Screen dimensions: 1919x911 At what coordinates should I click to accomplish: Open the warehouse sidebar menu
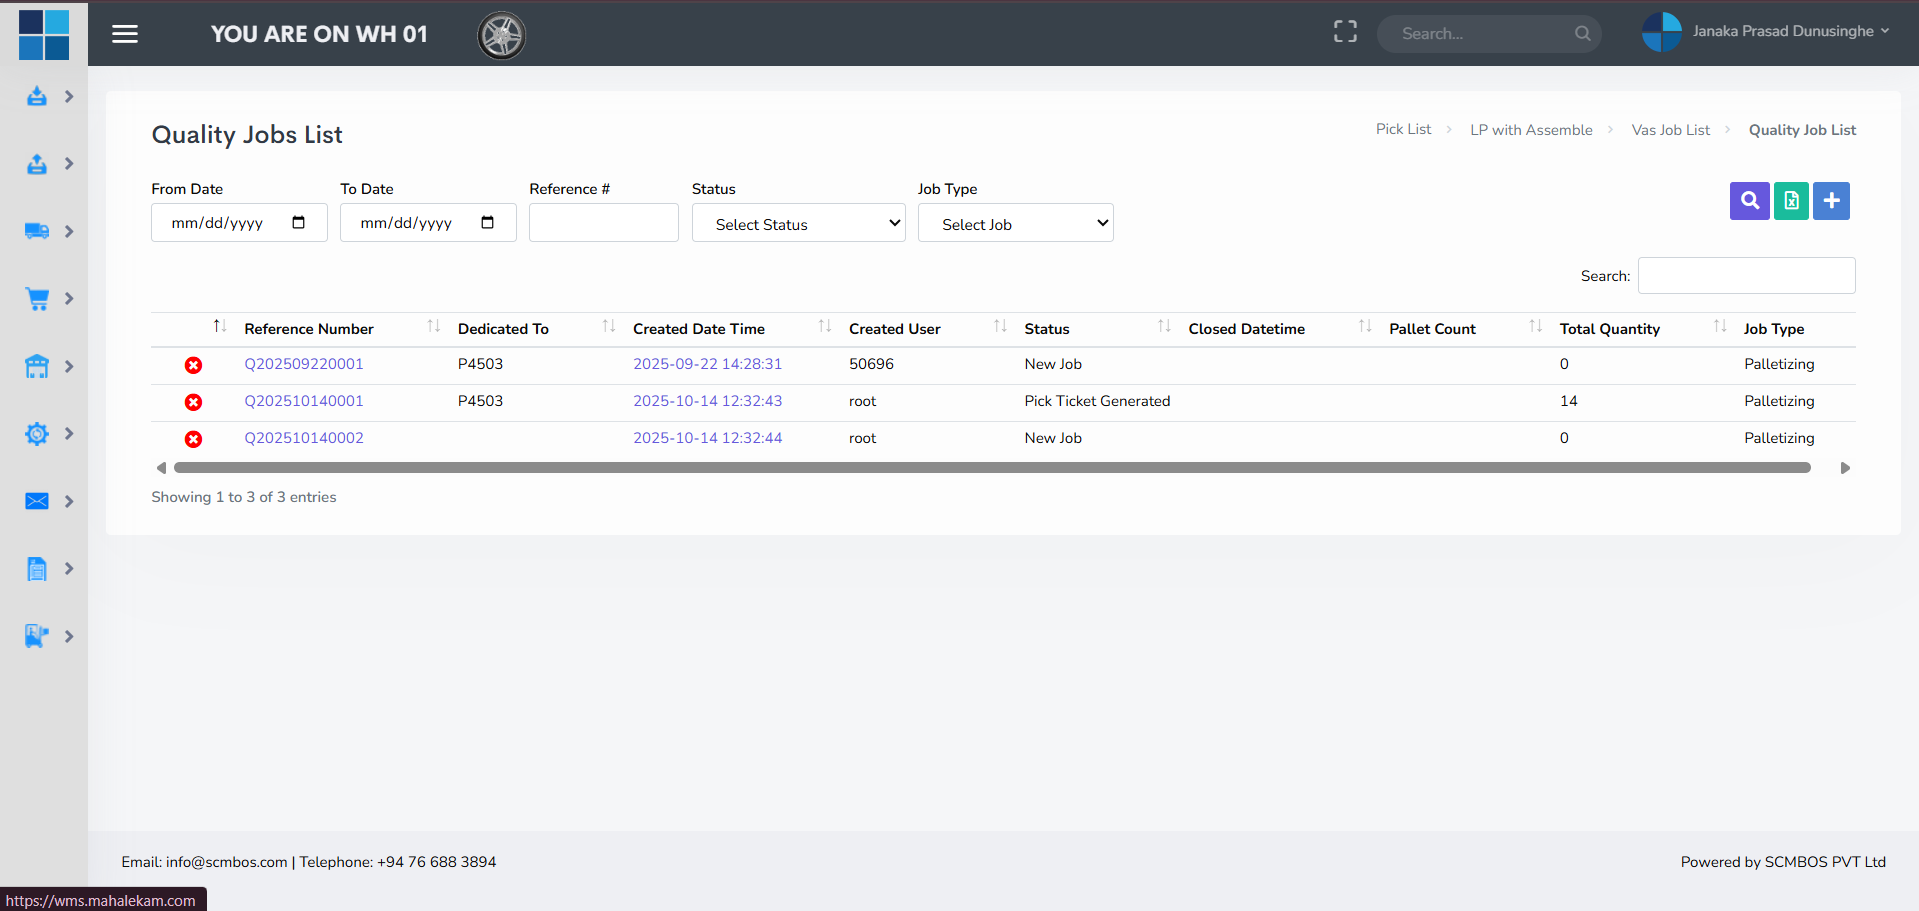(37, 366)
